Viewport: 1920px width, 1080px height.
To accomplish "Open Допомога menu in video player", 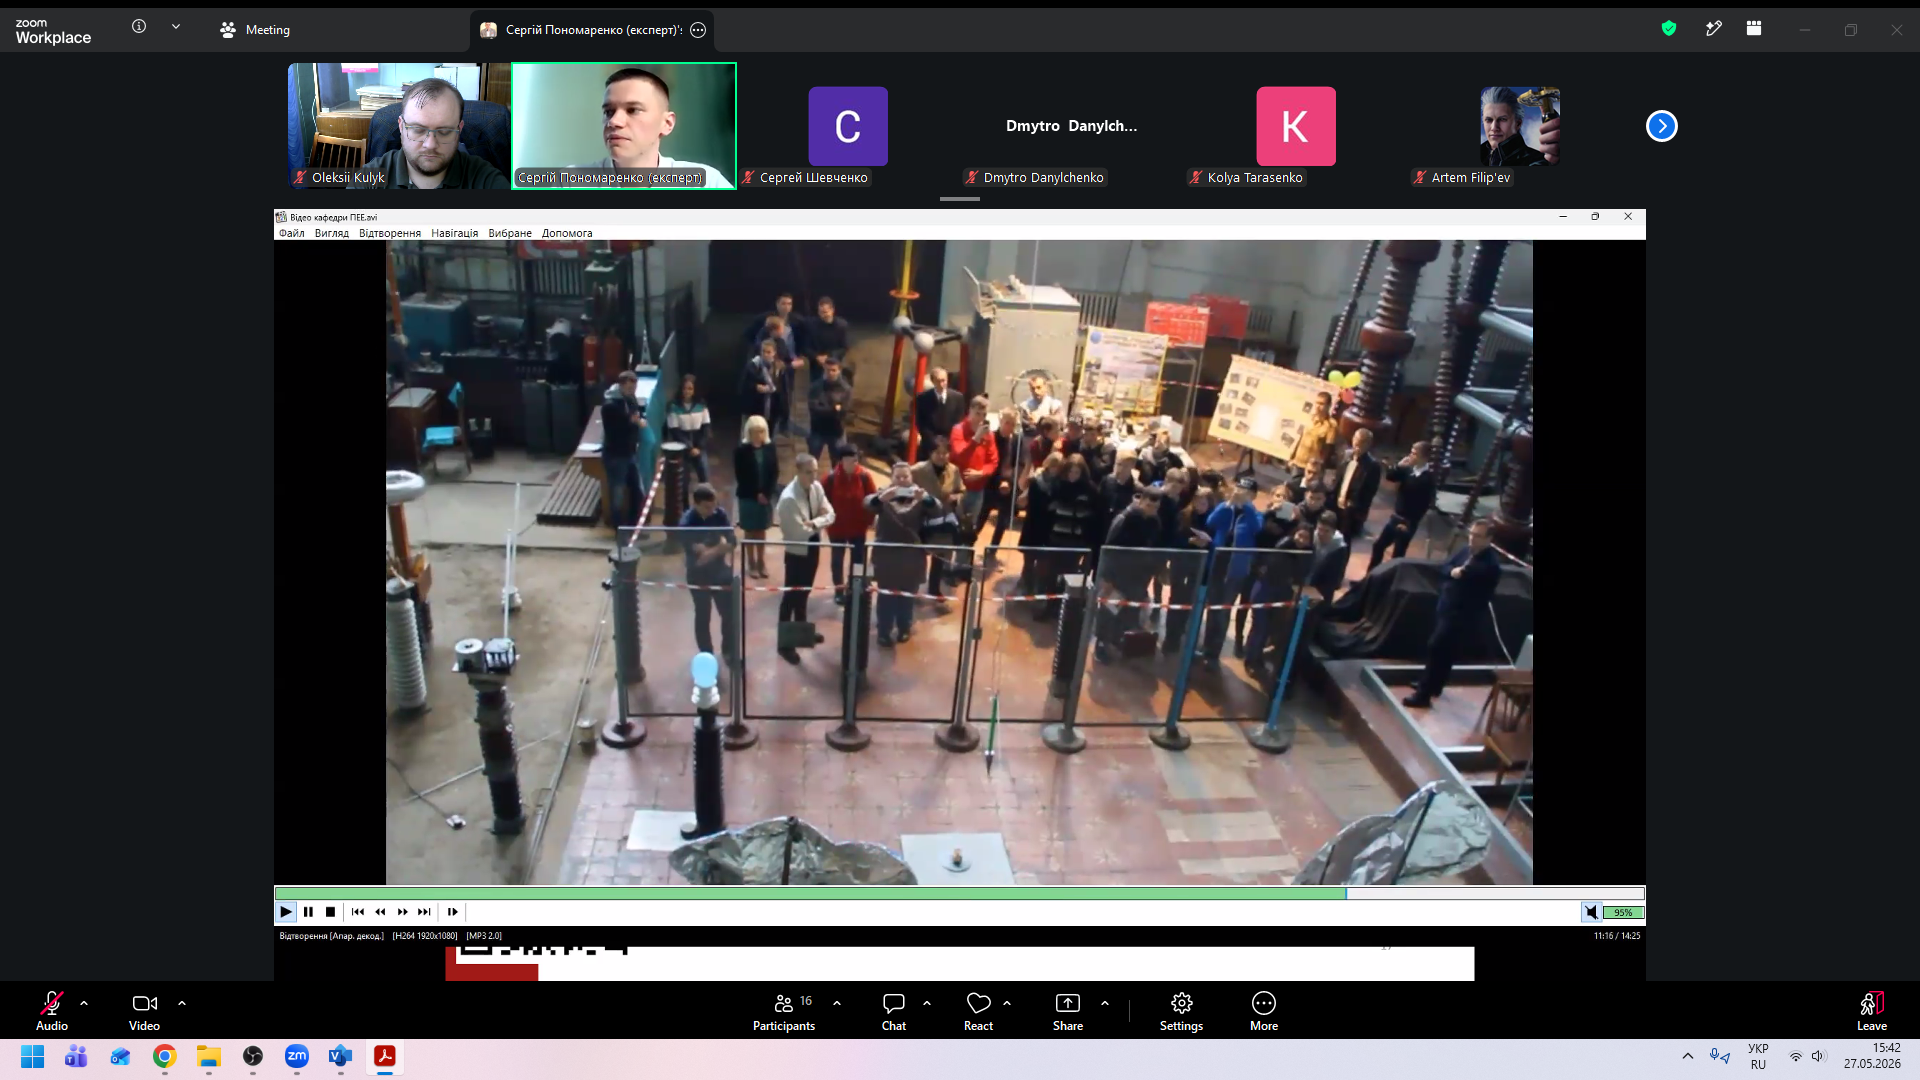I will coord(567,233).
